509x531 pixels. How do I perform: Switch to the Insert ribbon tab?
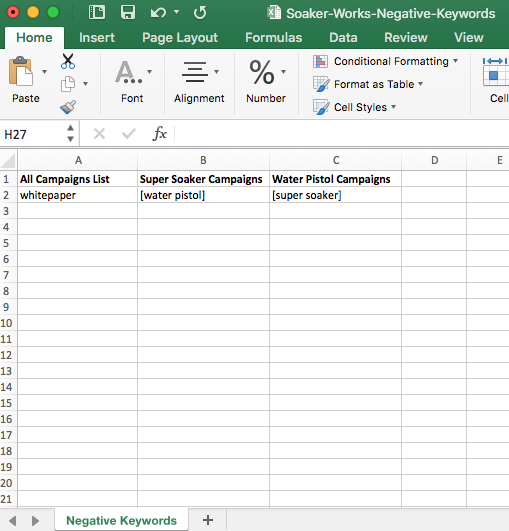[x=97, y=38]
